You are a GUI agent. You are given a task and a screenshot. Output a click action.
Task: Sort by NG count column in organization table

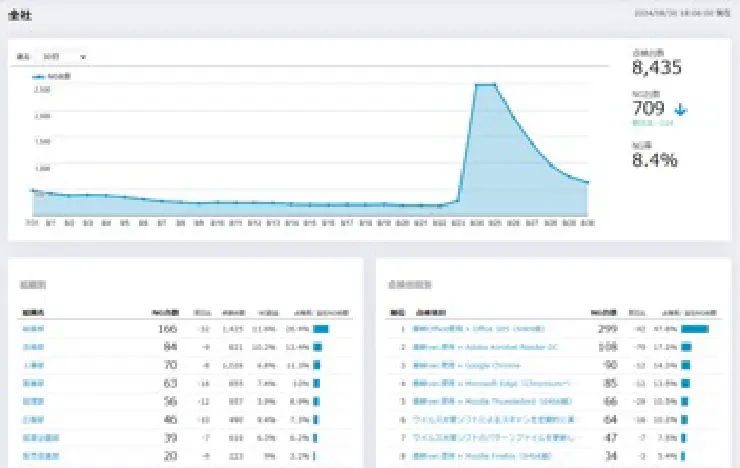(164, 312)
